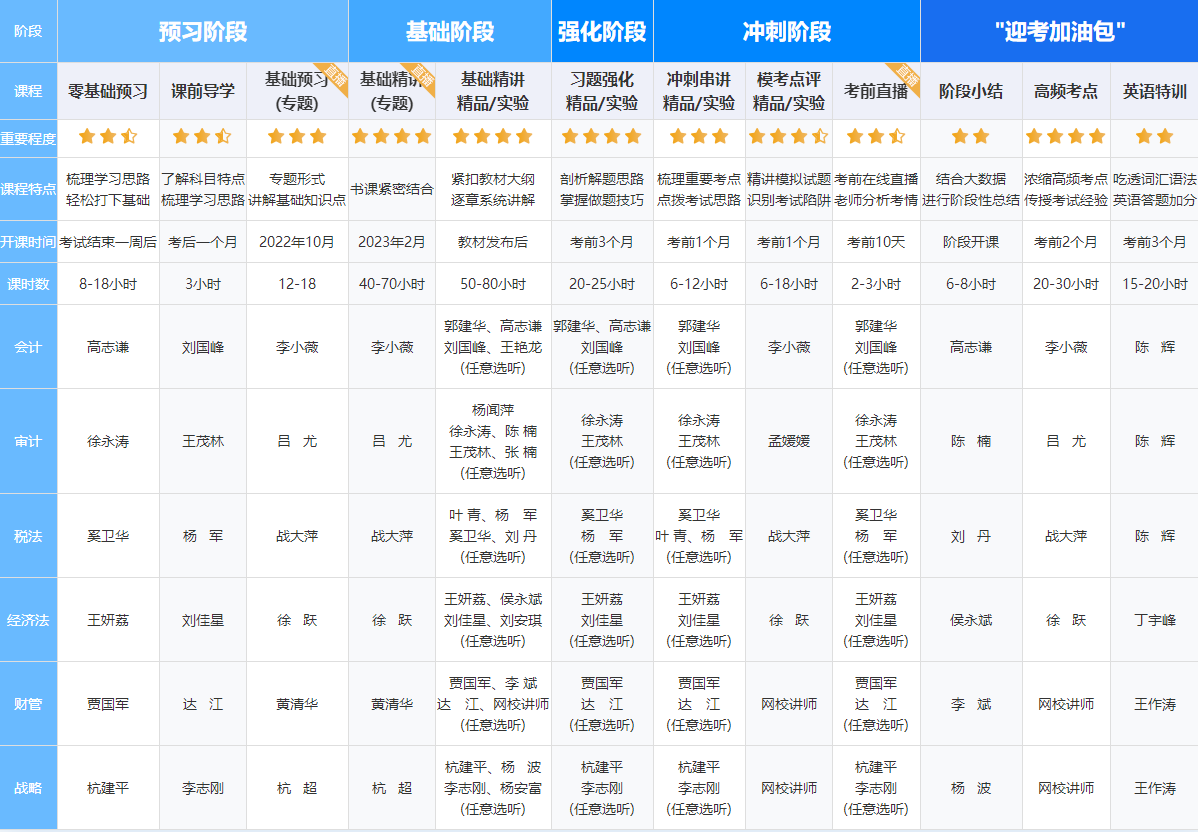
Task: Open the 冲刺串讲 精品/实验 course
Action: 699,91
